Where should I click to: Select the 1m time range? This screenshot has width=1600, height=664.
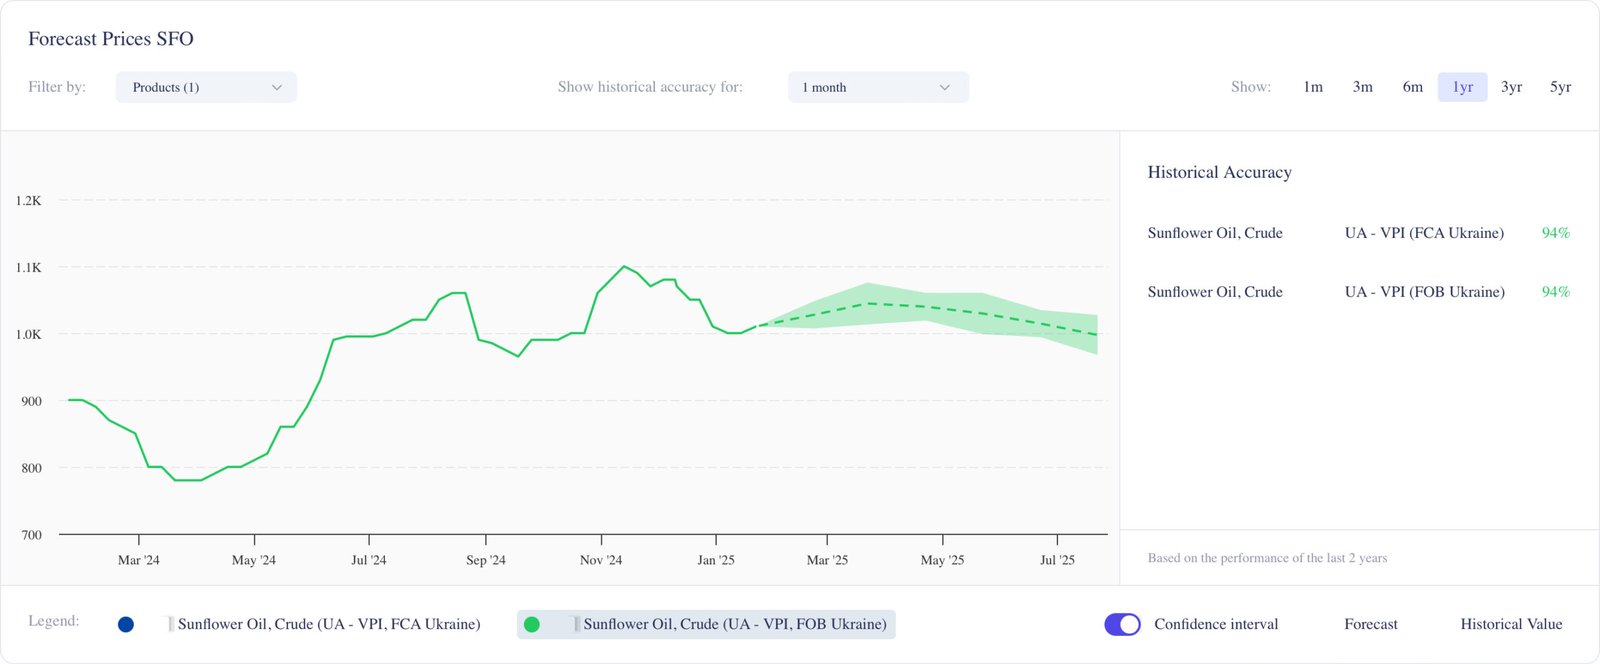pos(1313,87)
